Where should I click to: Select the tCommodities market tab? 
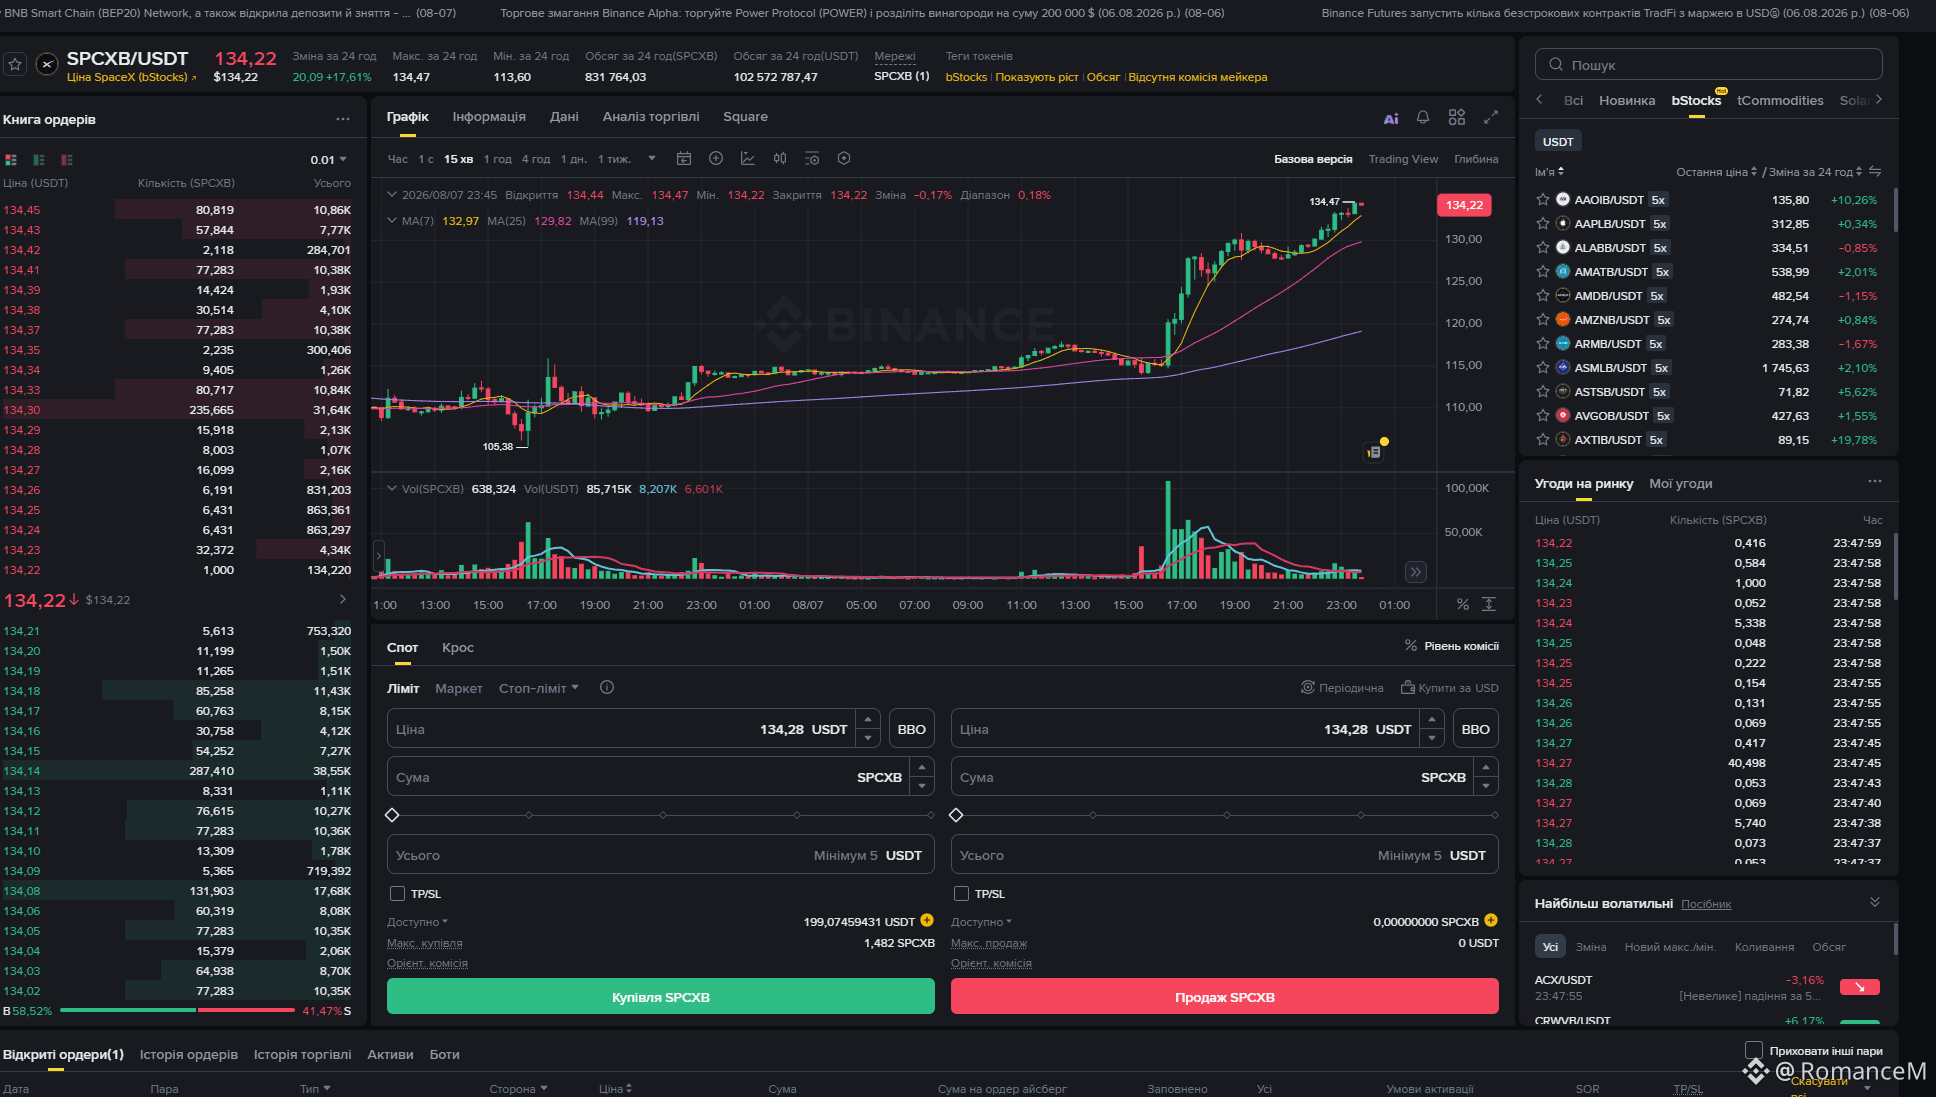pyautogui.click(x=1780, y=101)
